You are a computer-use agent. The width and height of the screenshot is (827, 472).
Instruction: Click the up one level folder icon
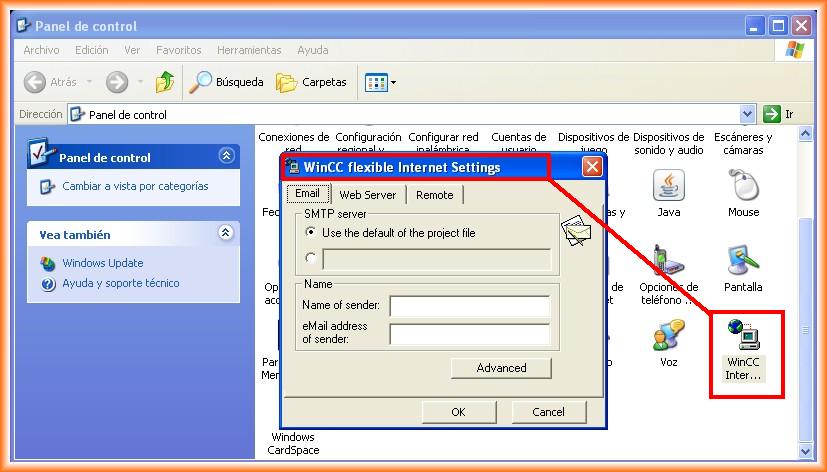[x=165, y=82]
